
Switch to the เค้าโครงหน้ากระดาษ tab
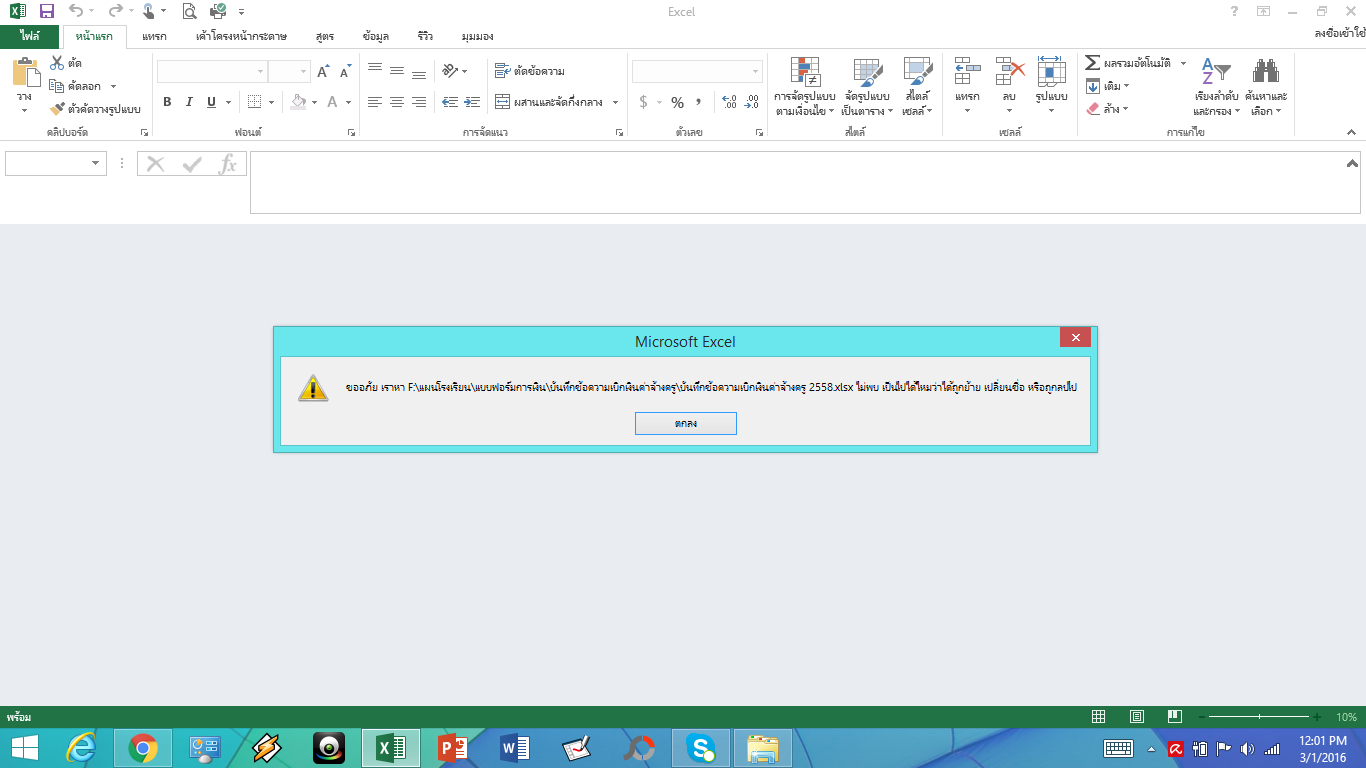click(241, 37)
